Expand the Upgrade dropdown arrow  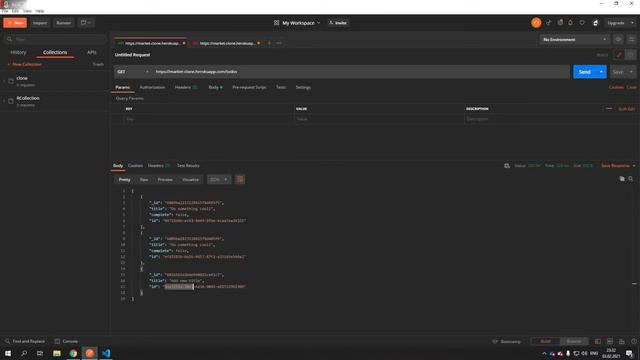click(x=632, y=23)
